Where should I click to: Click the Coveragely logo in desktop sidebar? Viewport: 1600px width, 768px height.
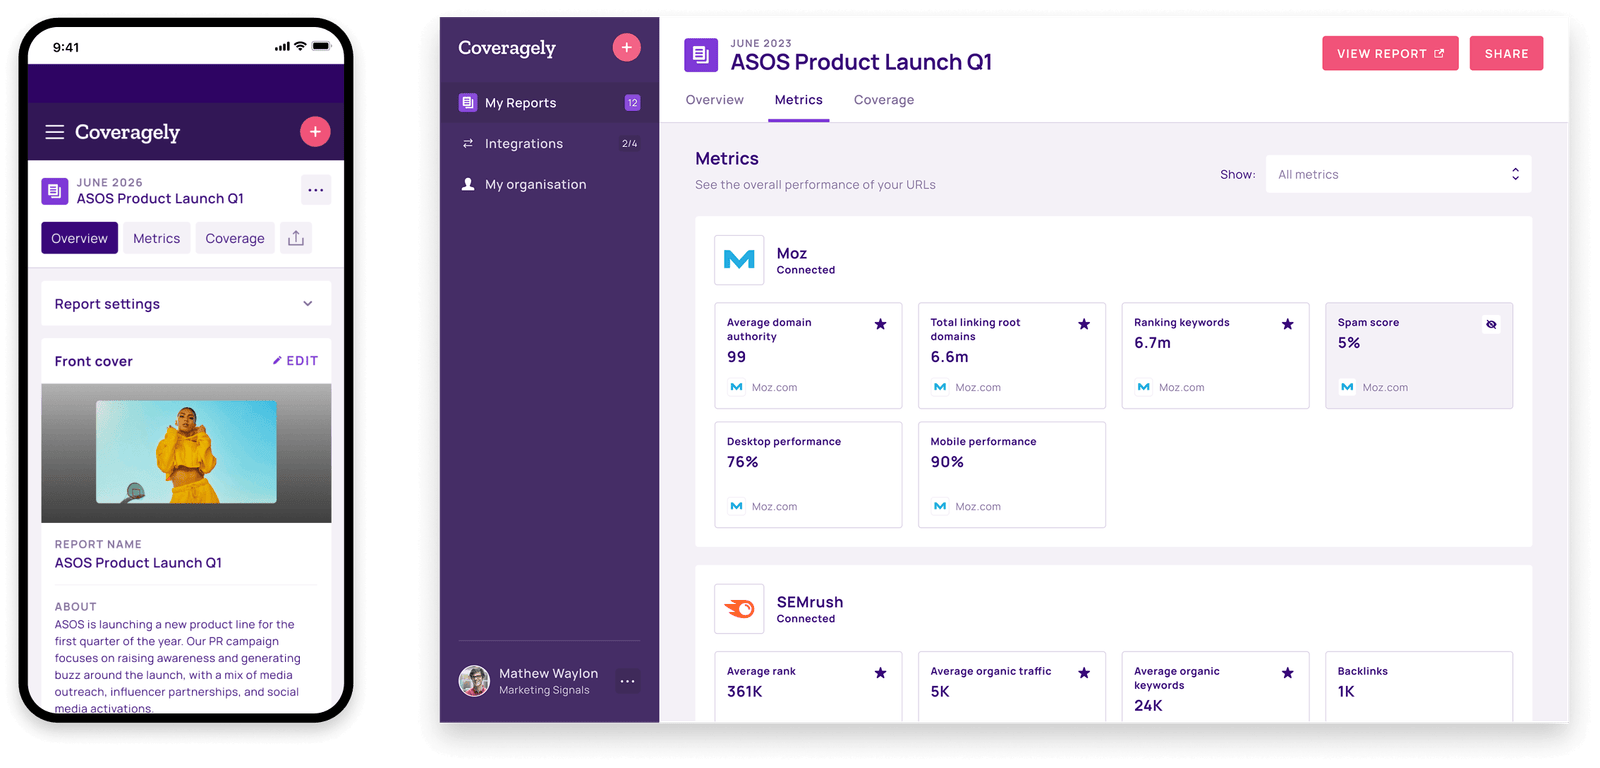[507, 48]
